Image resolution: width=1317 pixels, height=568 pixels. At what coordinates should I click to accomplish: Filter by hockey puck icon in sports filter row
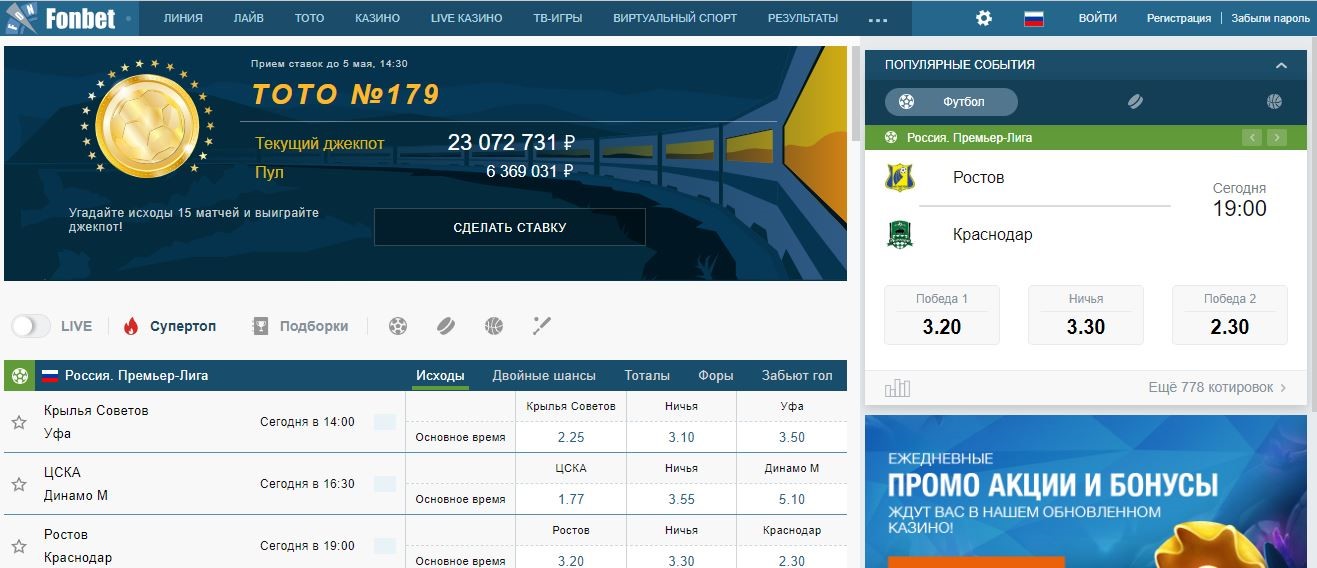[x=446, y=326]
